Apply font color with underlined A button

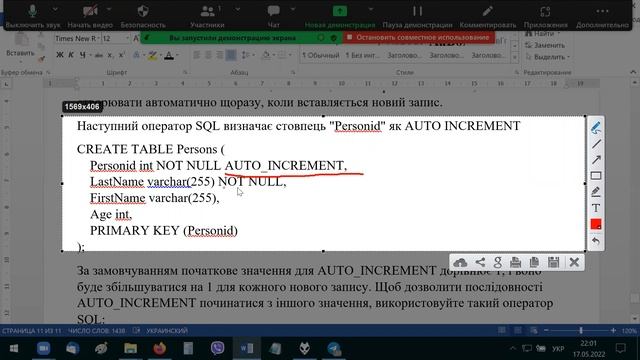(169, 55)
